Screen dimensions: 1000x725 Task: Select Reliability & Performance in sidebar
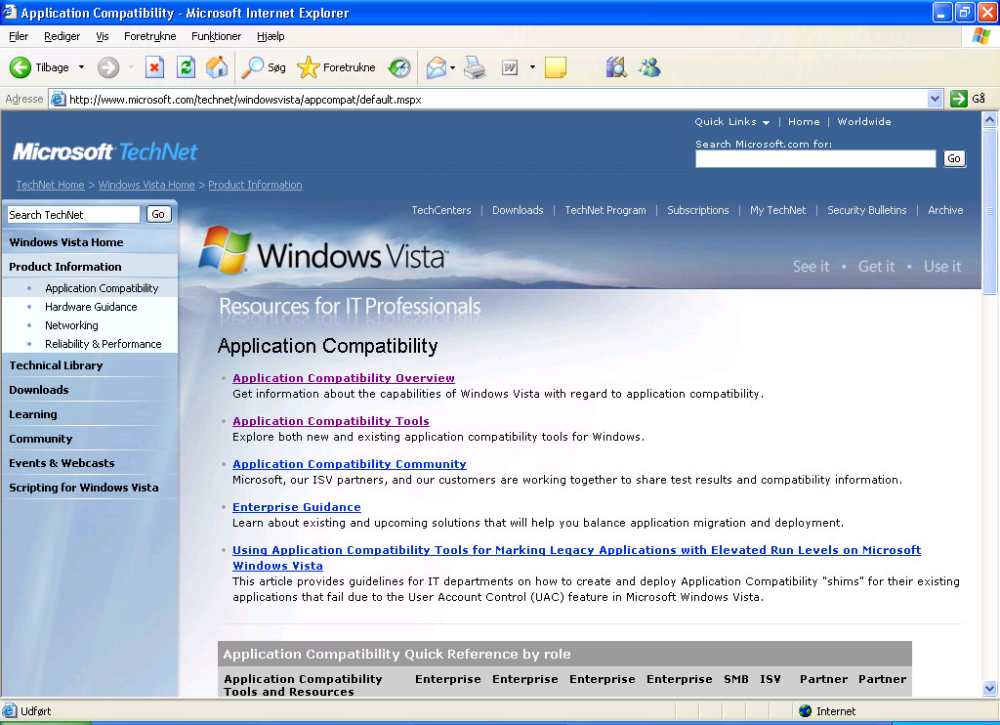tap(103, 344)
